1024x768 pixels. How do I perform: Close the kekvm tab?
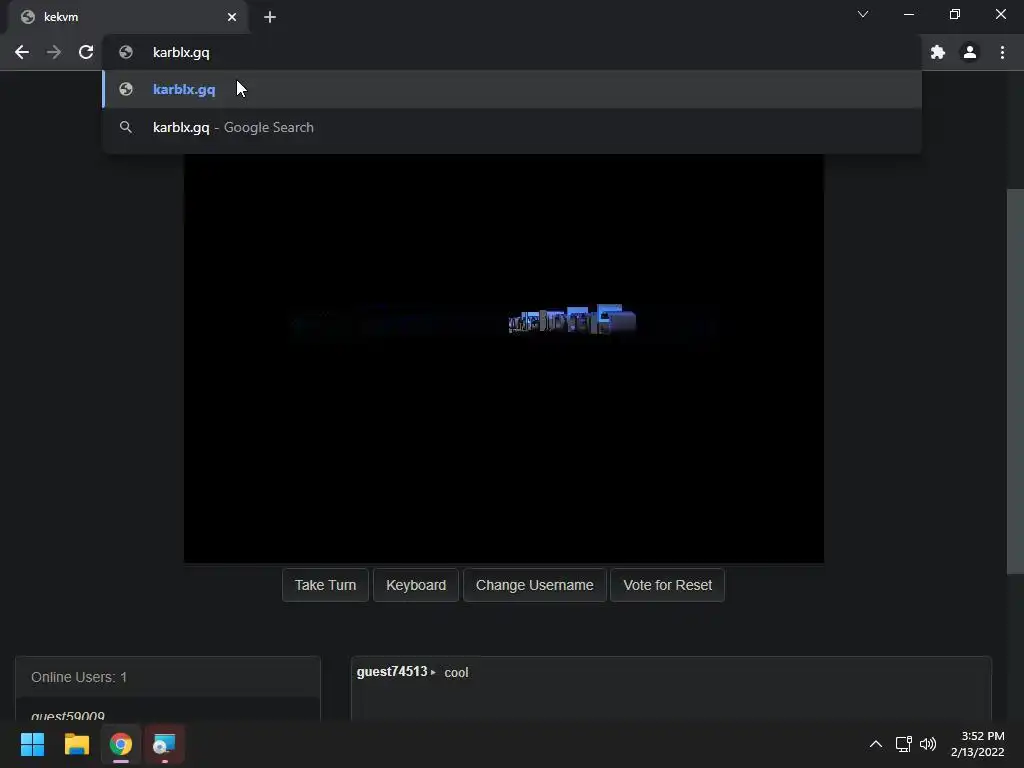[x=232, y=17]
